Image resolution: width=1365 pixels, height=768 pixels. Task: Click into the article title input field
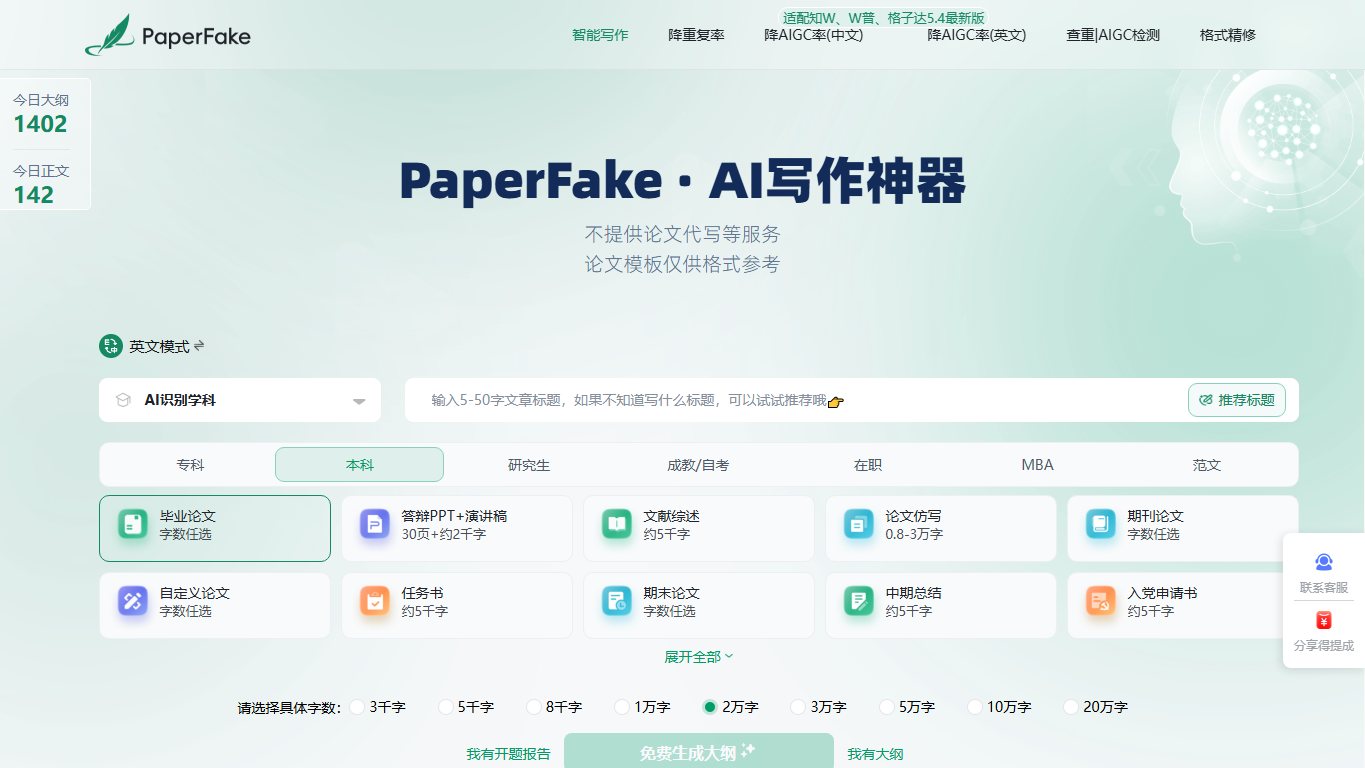click(x=795, y=400)
